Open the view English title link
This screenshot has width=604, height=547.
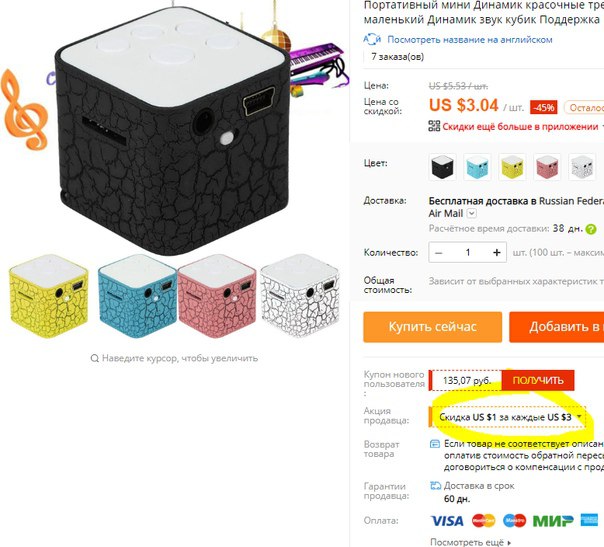click(470, 39)
